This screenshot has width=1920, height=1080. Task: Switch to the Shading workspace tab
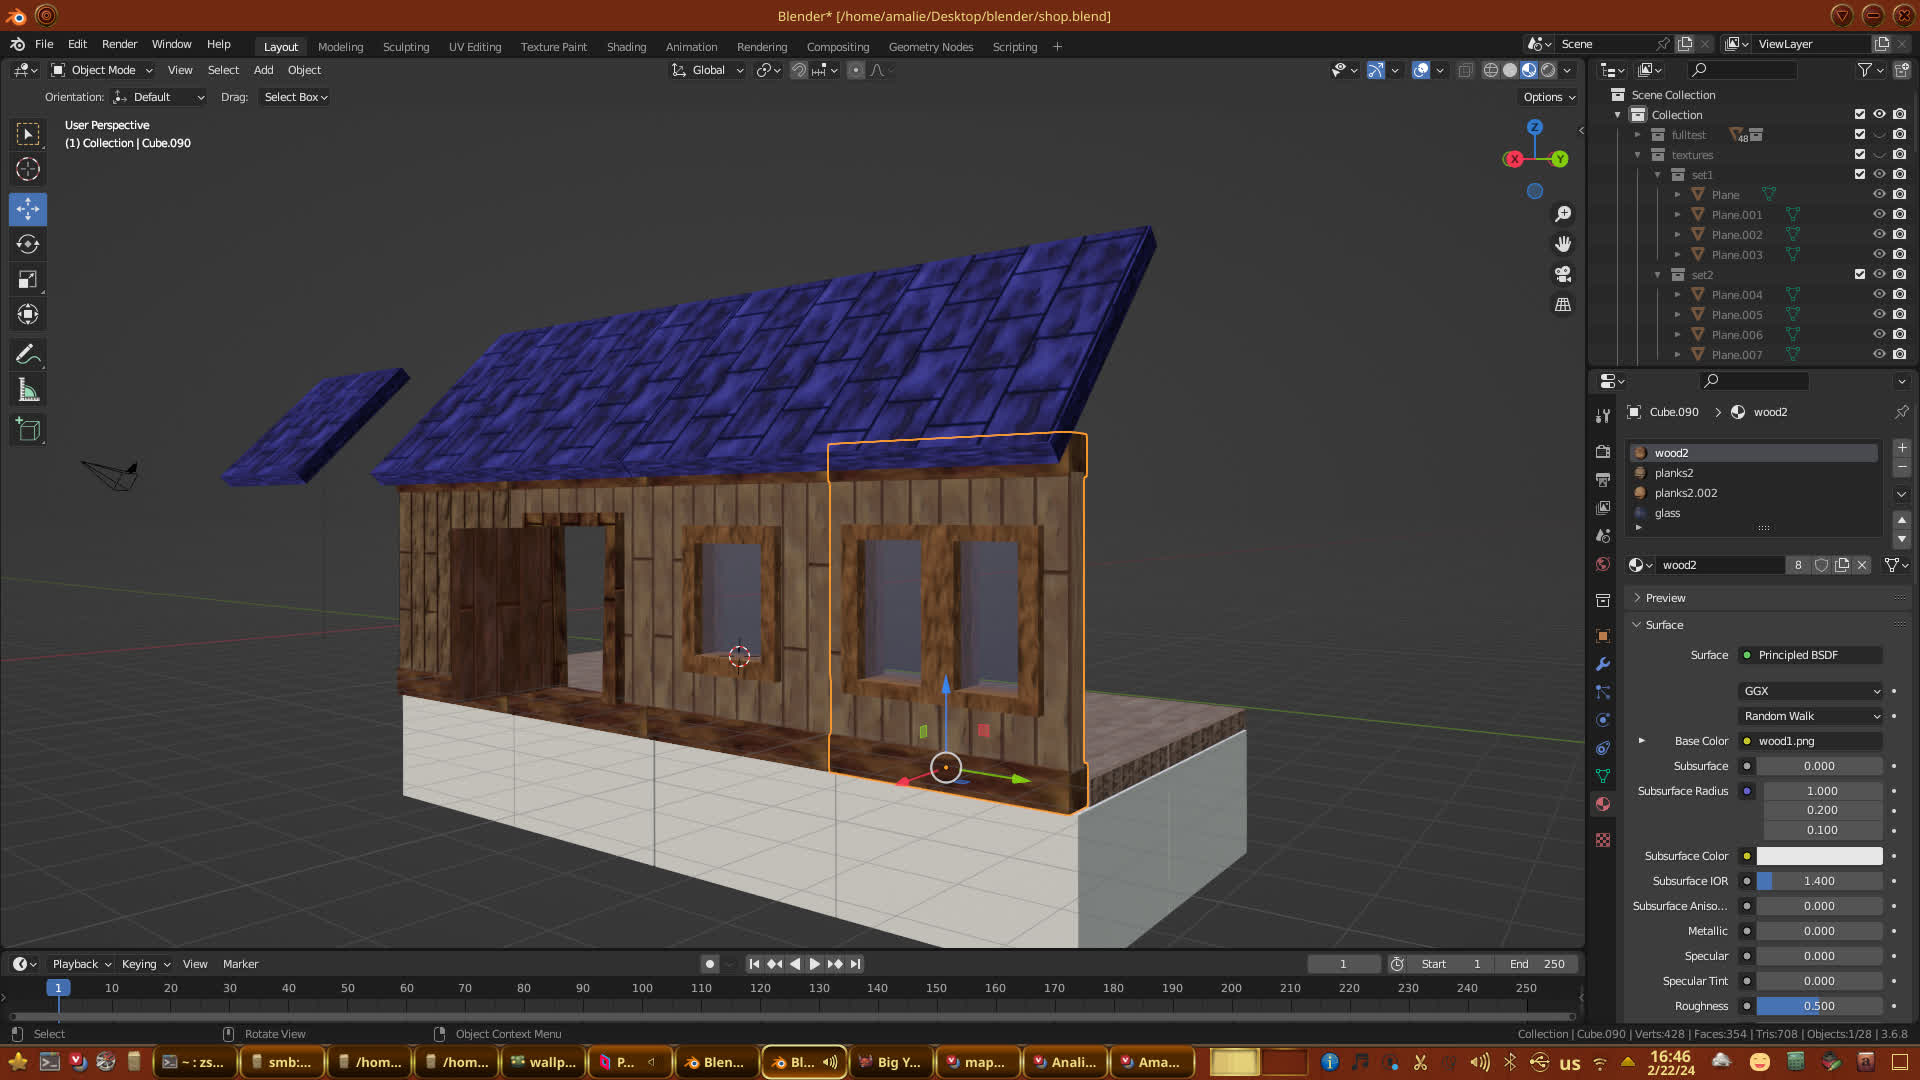coord(626,47)
